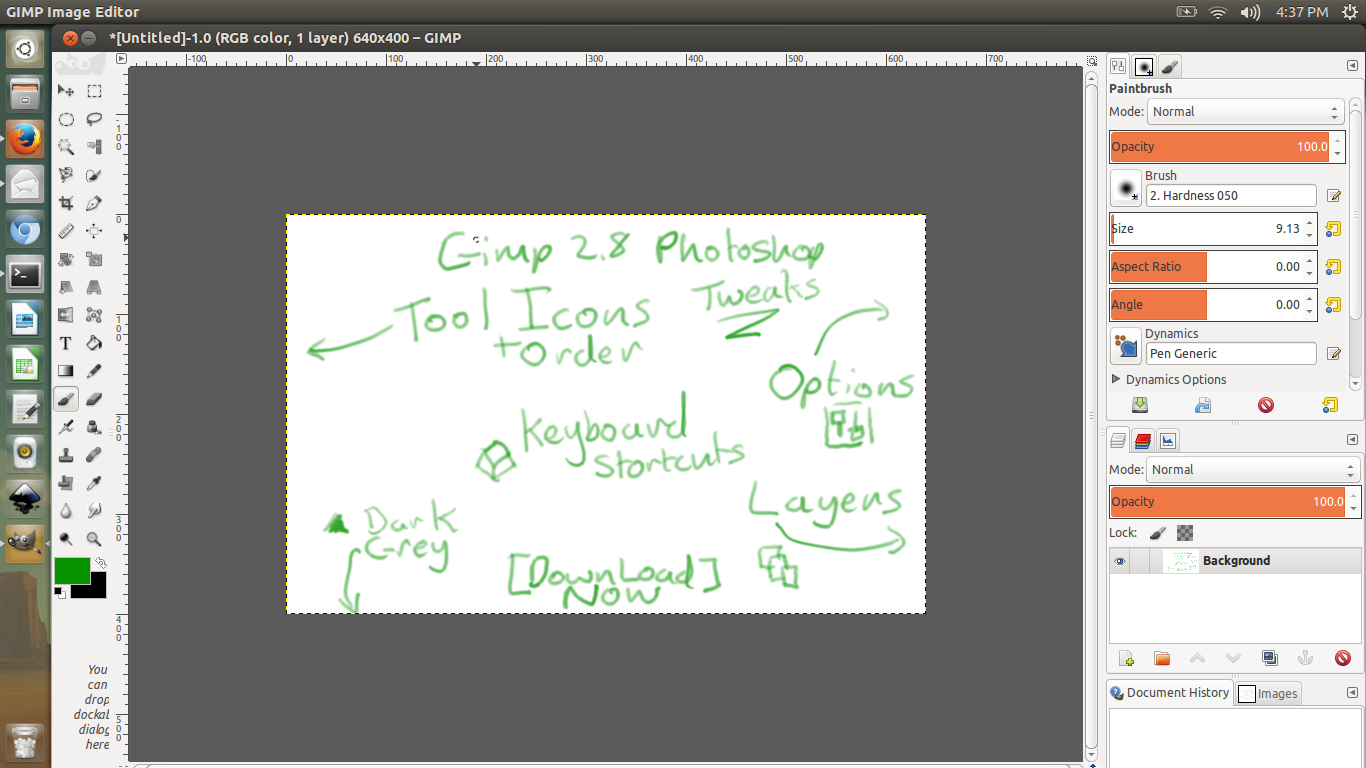Select the Move tool in the toolbox

tap(66, 91)
